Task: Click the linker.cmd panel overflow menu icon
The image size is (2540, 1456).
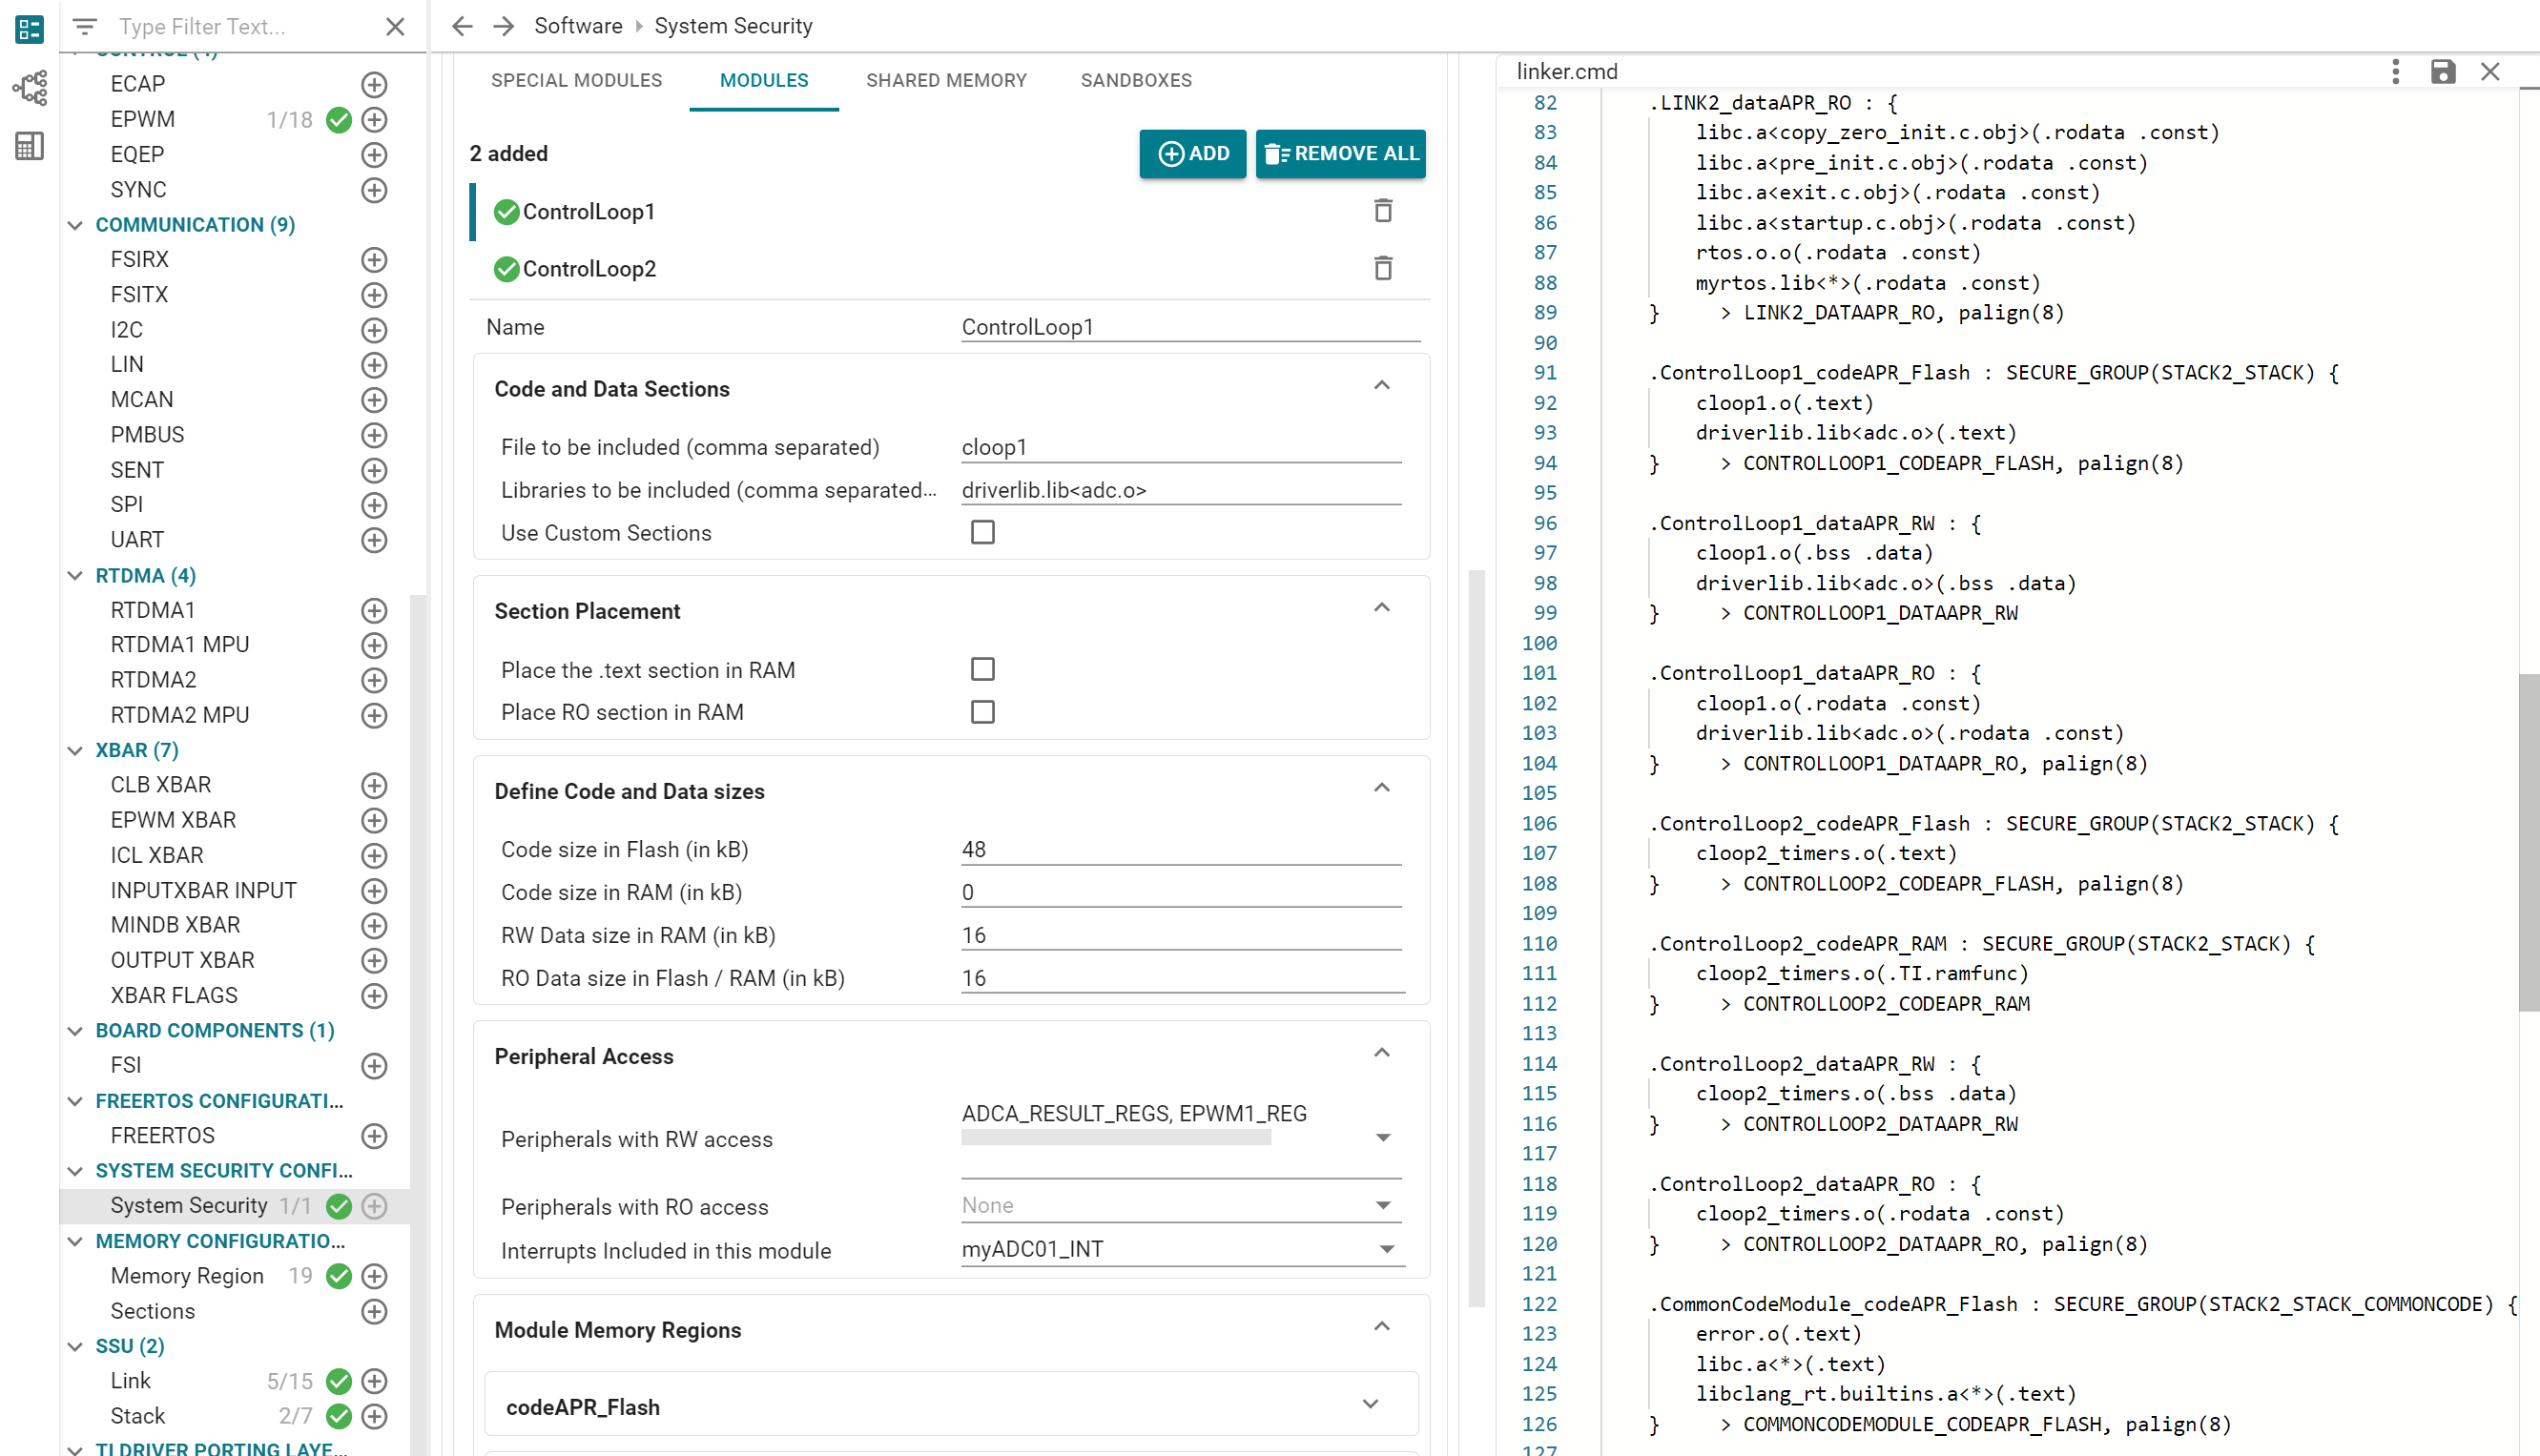Action: point(2395,72)
